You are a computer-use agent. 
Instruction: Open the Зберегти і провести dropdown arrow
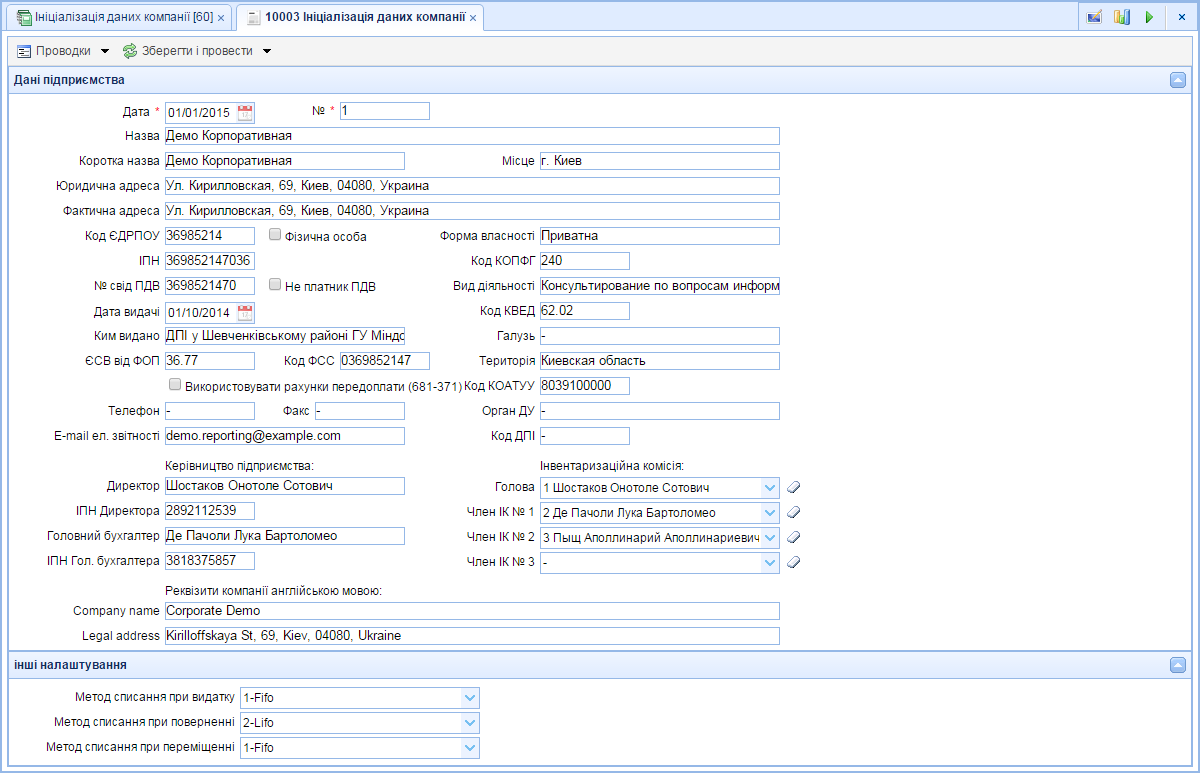(x=267, y=51)
